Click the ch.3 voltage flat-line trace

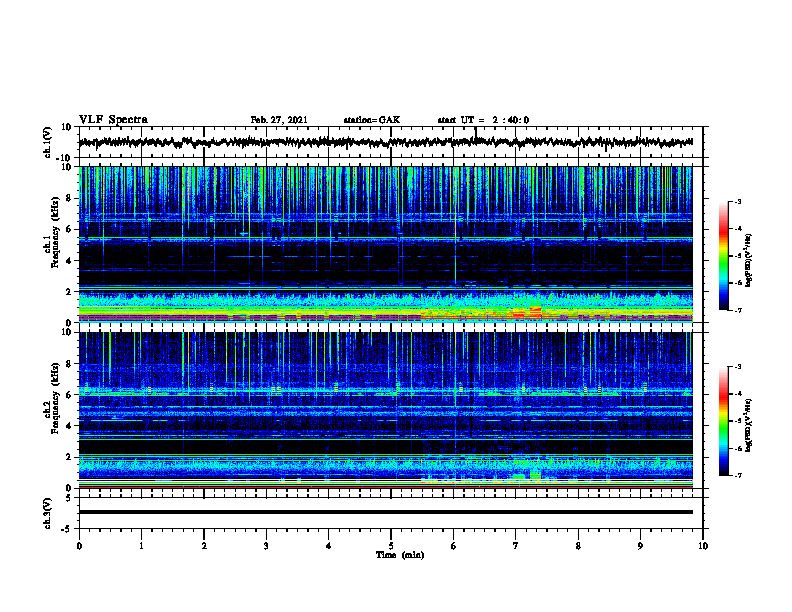(x=385, y=512)
